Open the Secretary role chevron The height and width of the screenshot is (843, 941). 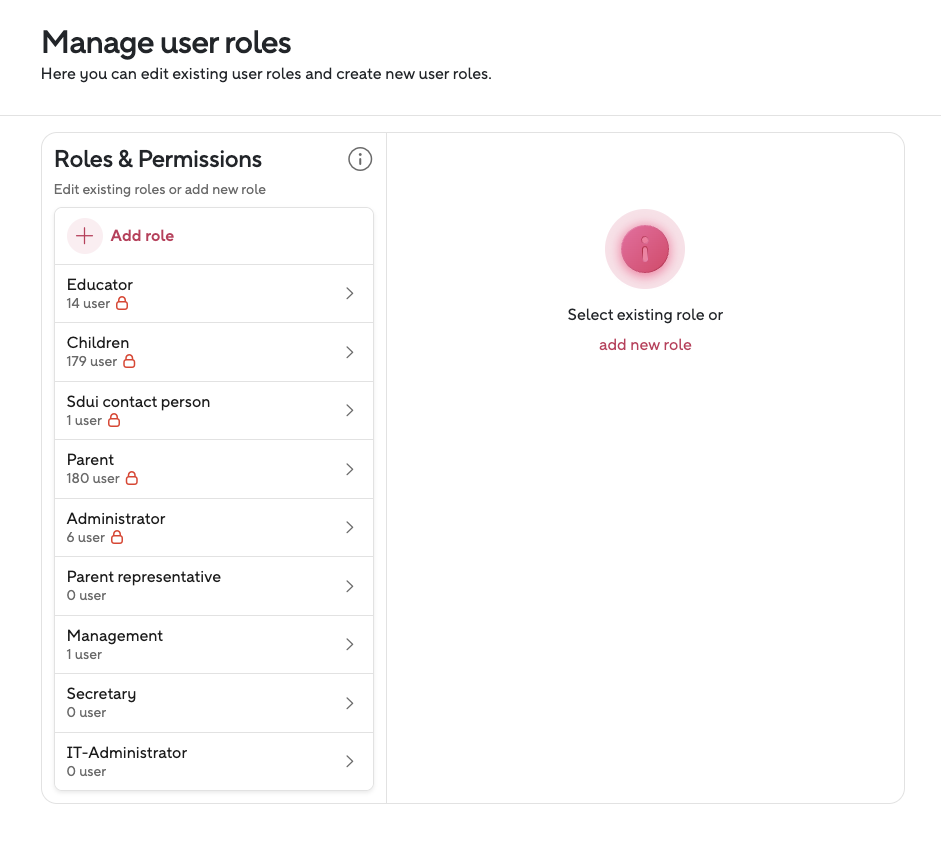coord(349,703)
